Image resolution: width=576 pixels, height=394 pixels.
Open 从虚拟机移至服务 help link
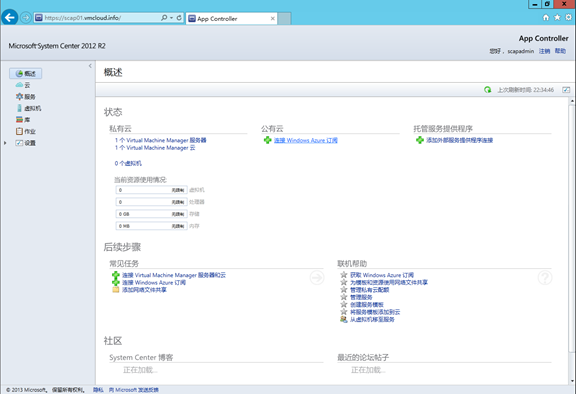(372, 319)
